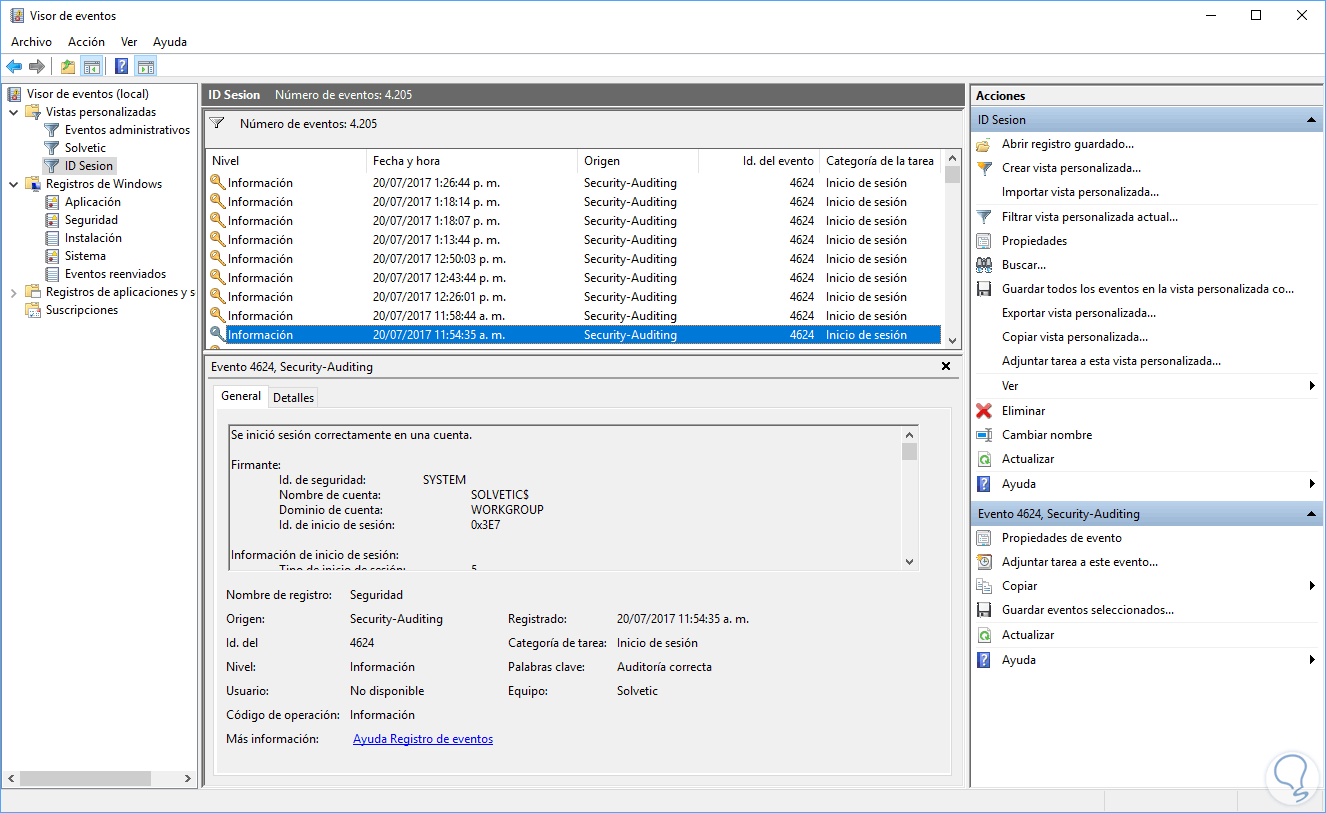1326x813 pixels.
Task: Click the forward arrow in the toolbar
Action: click(x=36, y=67)
